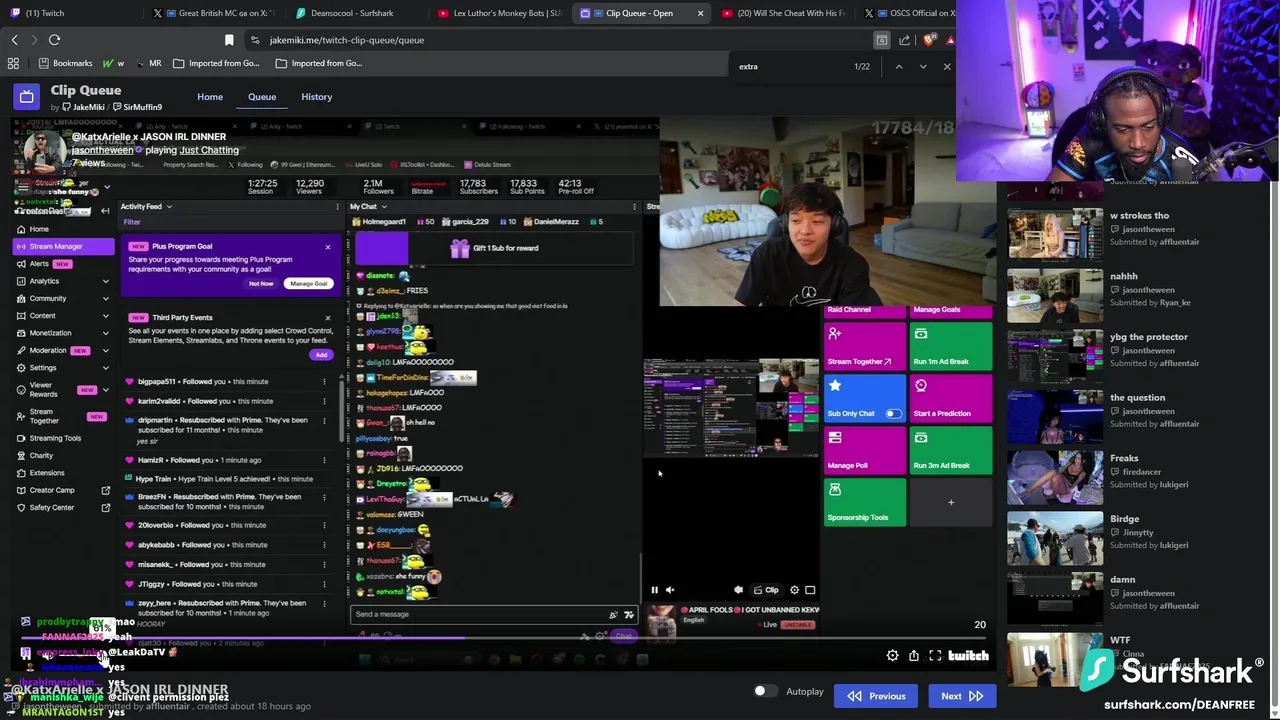Open the 'nahhh' clip thumbnail
The image size is (1280, 720).
pyautogui.click(x=1055, y=294)
